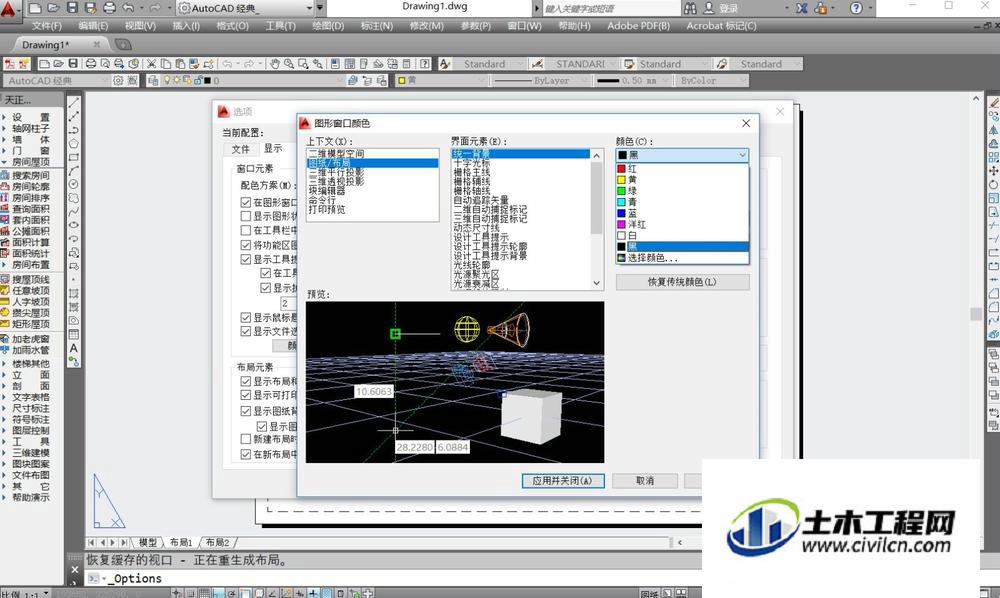Pick the 红 red color option

point(682,168)
